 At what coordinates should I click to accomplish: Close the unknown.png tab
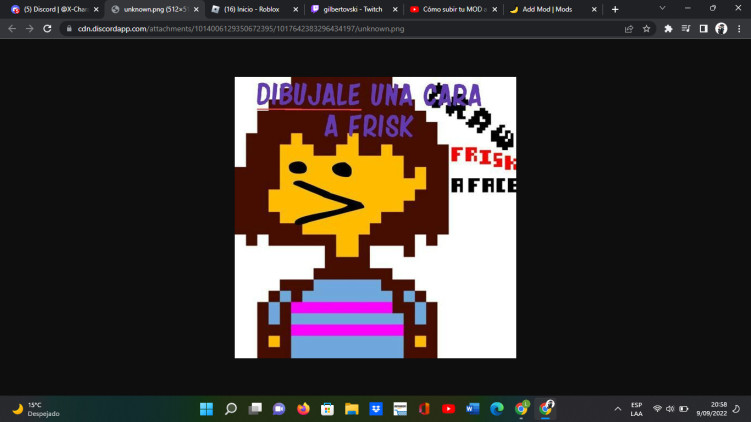tap(196, 9)
